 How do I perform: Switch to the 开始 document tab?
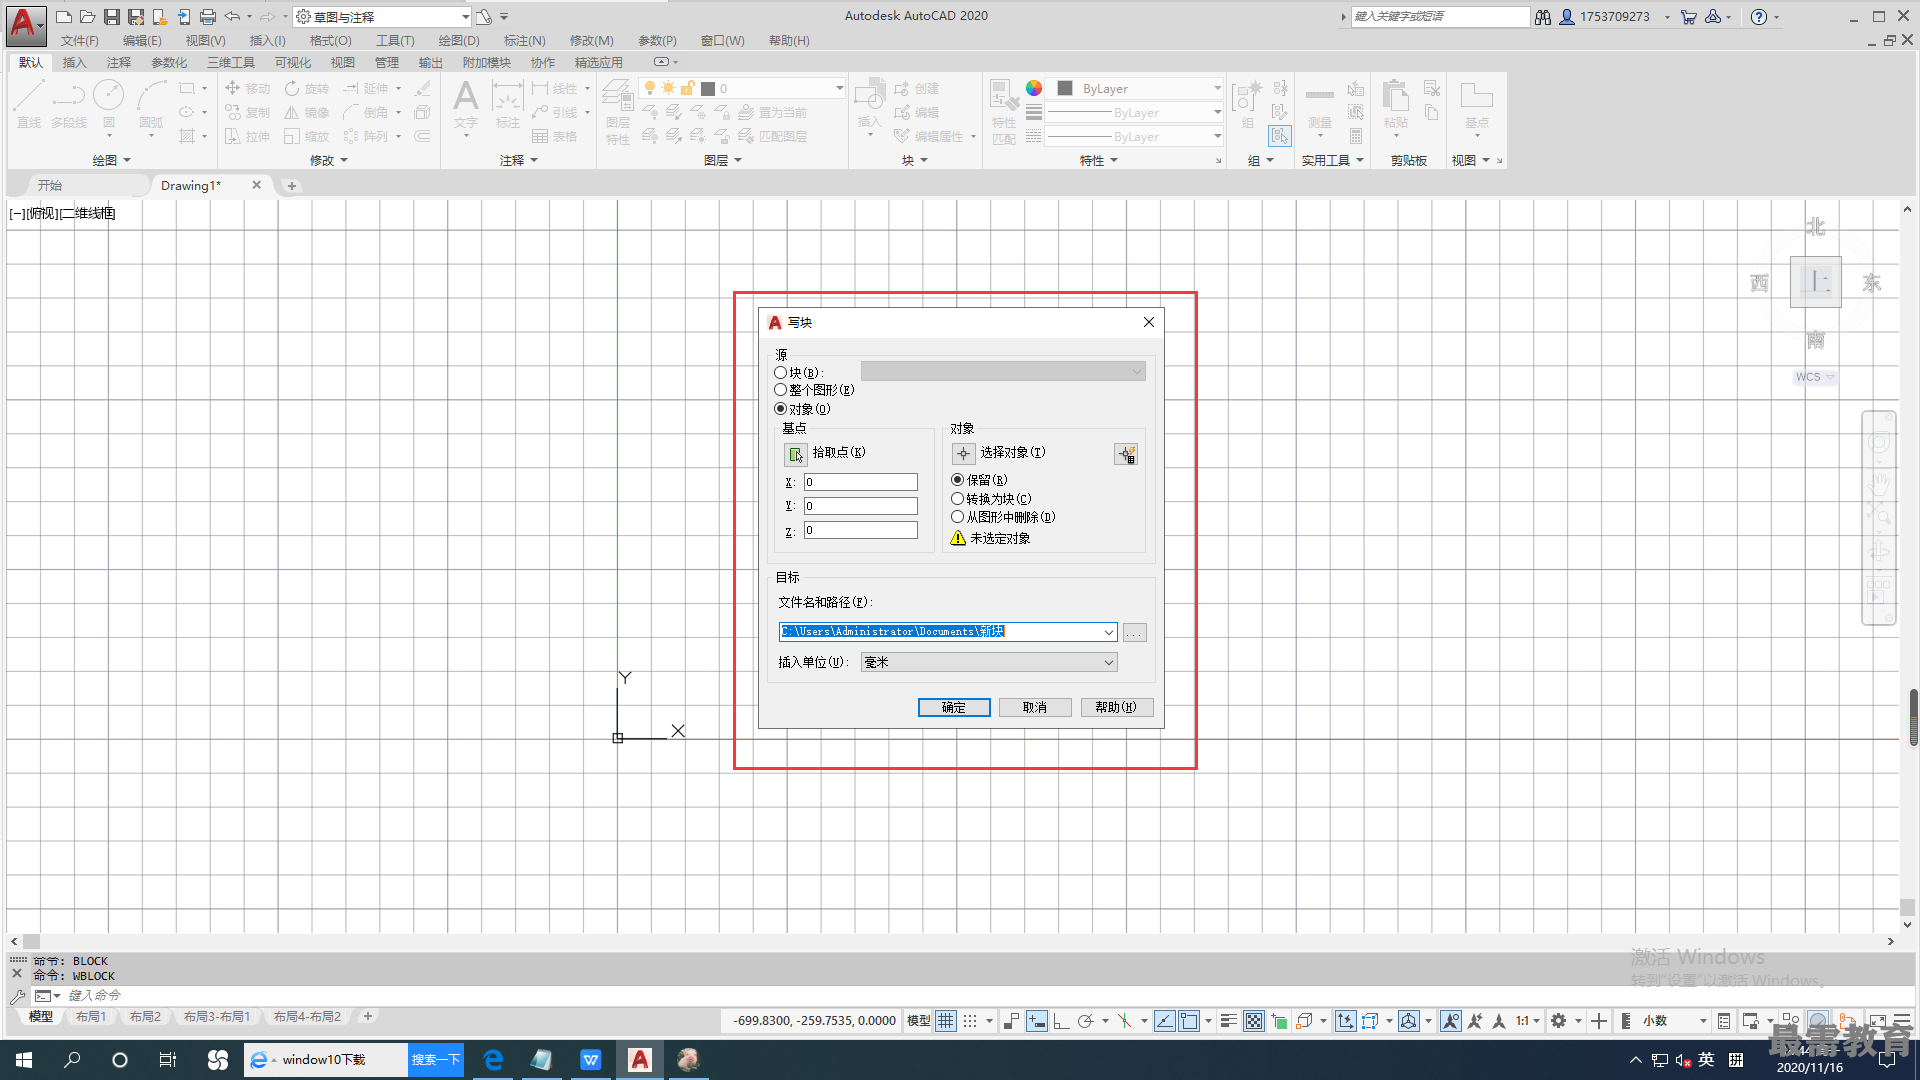click(50, 186)
